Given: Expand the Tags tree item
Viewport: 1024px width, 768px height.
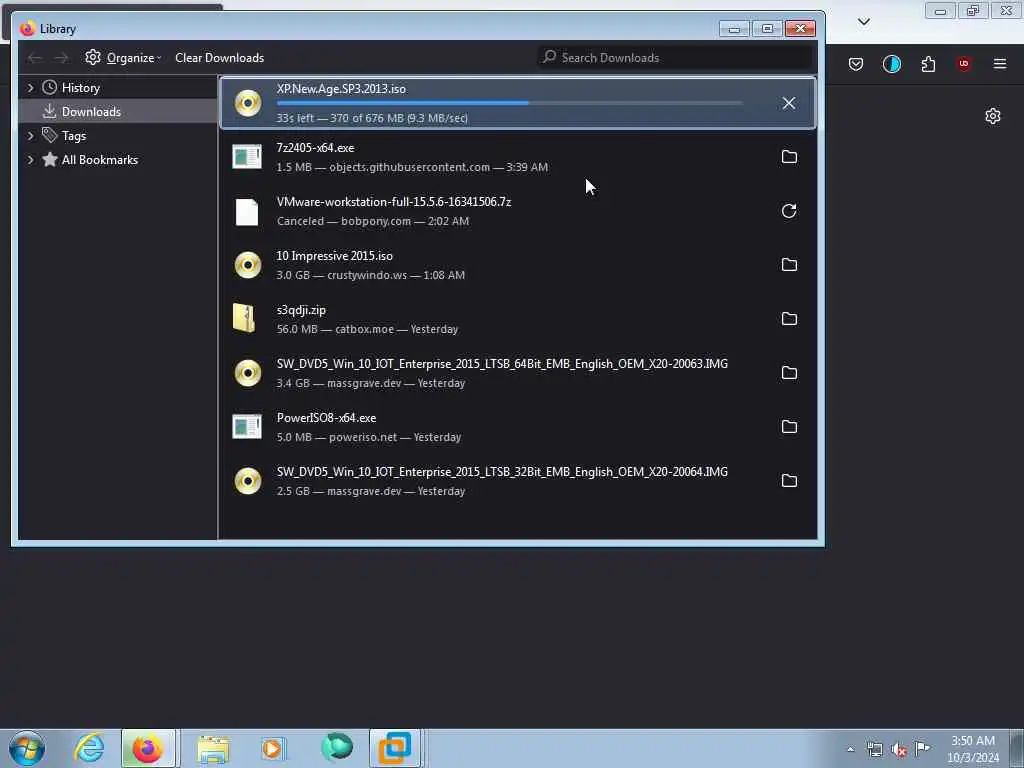Looking at the screenshot, I should click(x=30, y=136).
